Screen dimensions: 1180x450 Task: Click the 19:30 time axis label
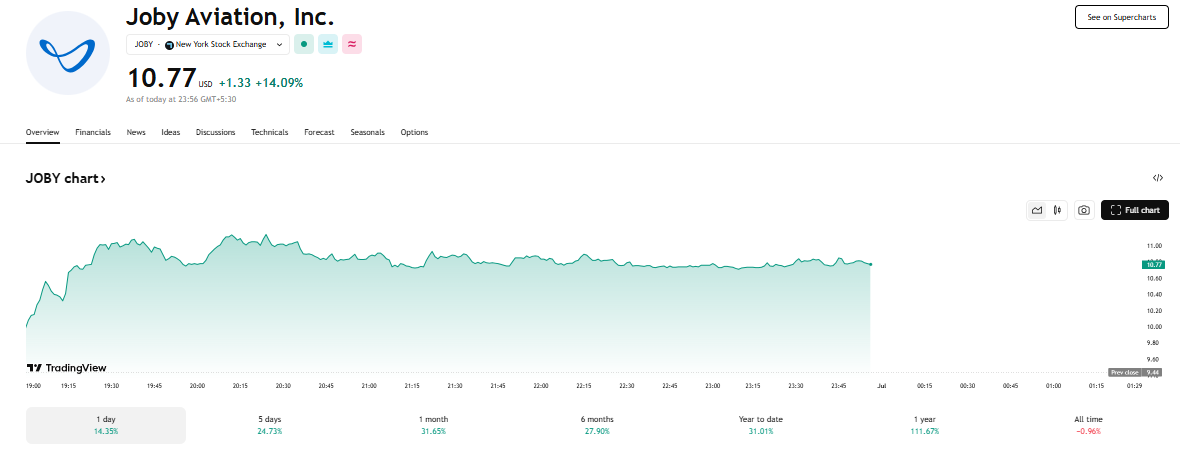[111, 385]
